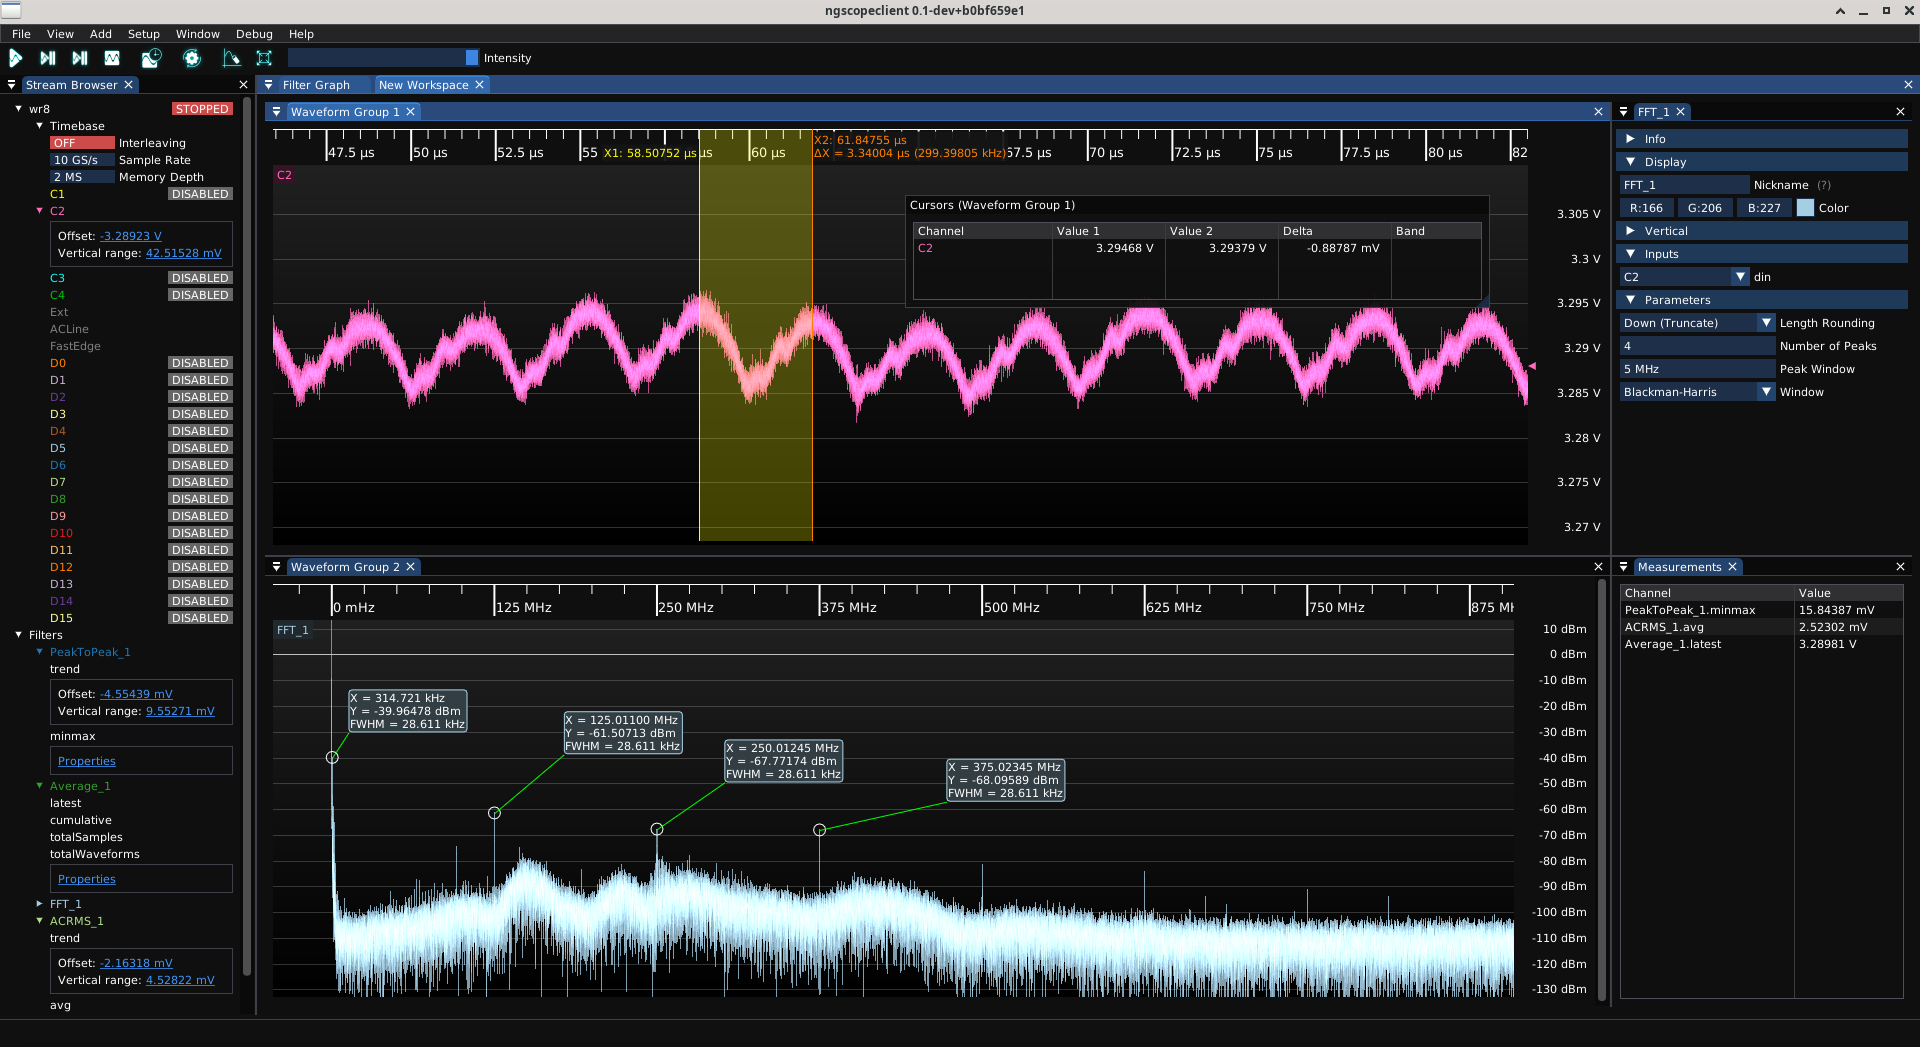Click the 10 GS/s Sample Rate field

pyautogui.click(x=82, y=160)
